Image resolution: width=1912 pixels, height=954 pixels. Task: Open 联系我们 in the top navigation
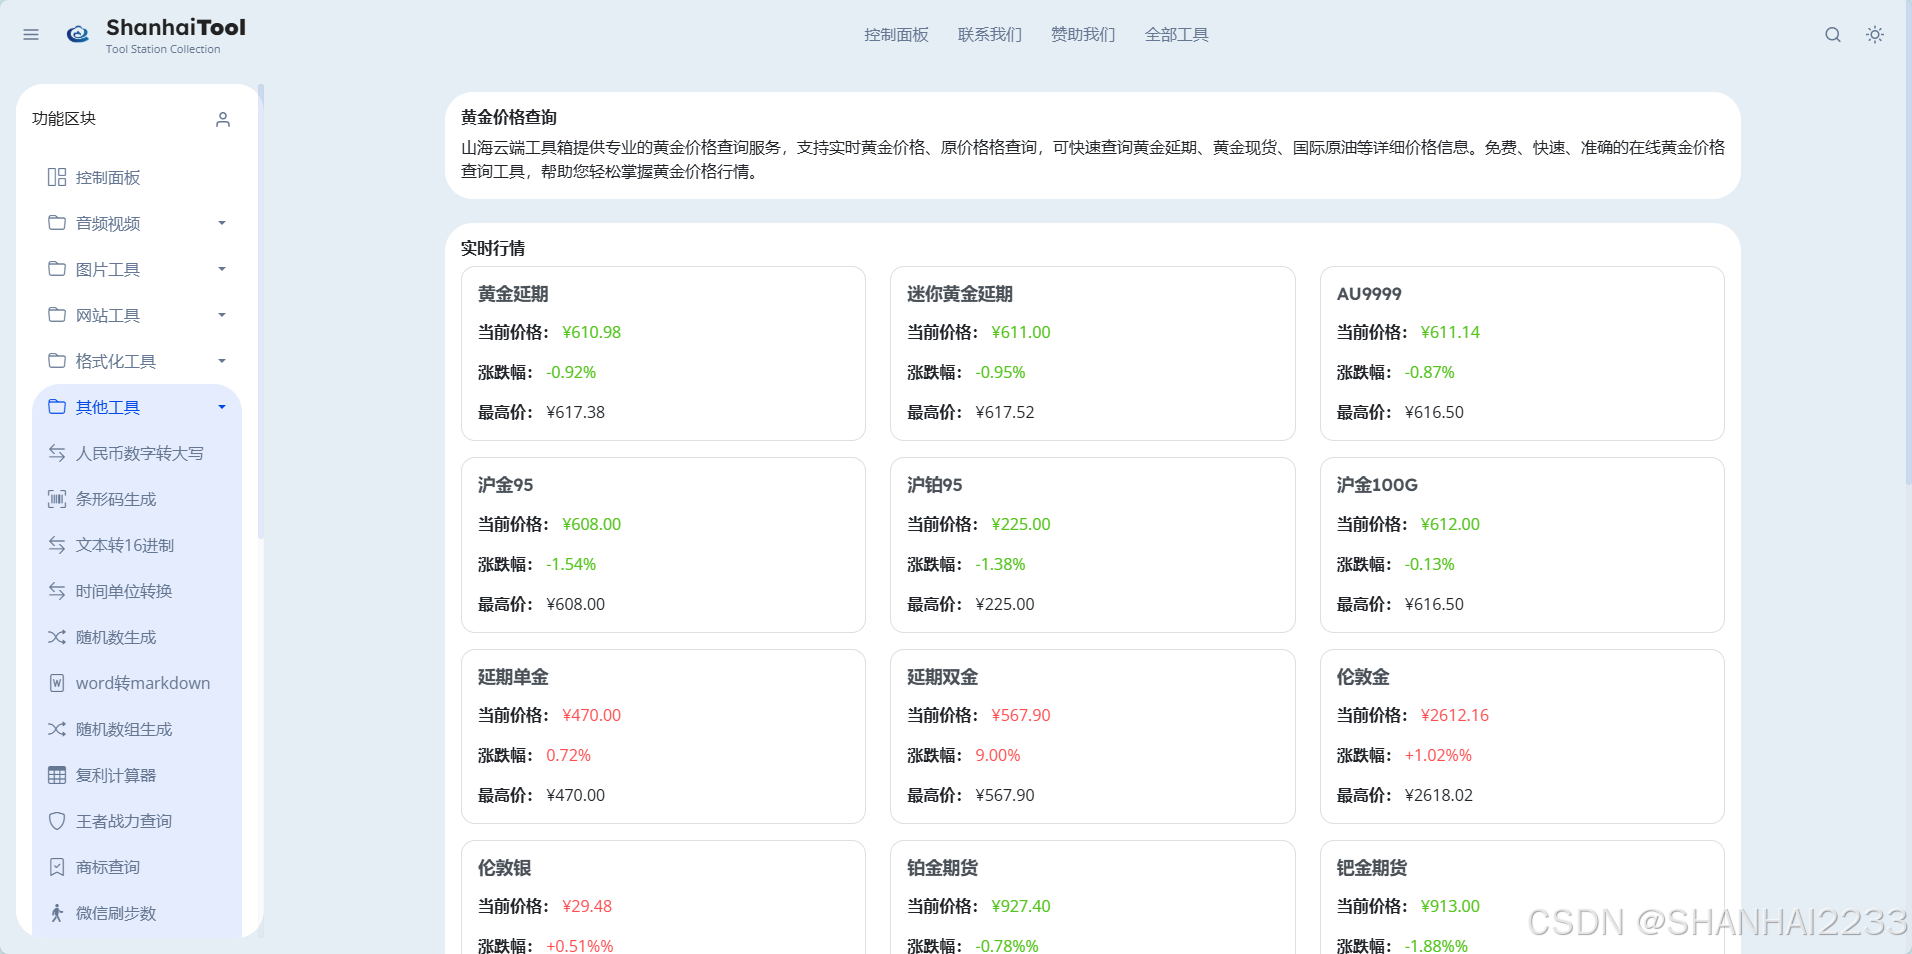[x=990, y=35]
